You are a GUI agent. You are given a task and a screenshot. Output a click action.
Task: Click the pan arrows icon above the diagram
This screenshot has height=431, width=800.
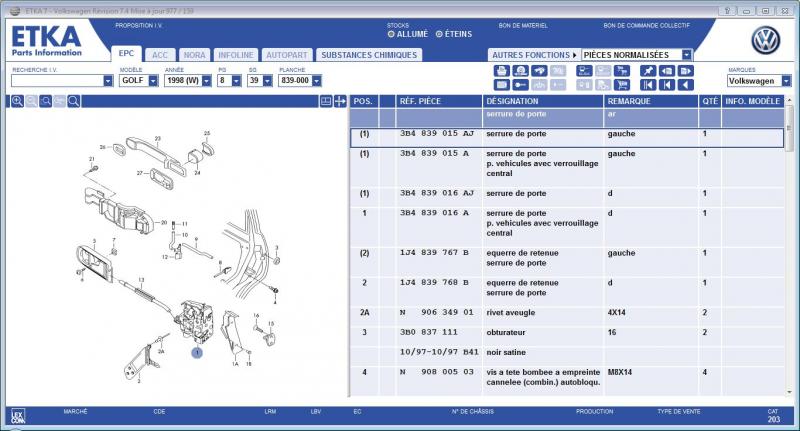coord(340,101)
